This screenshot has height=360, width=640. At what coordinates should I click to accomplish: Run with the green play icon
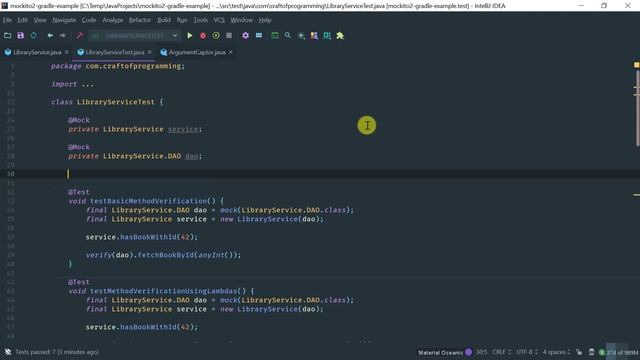click(x=189, y=36)
